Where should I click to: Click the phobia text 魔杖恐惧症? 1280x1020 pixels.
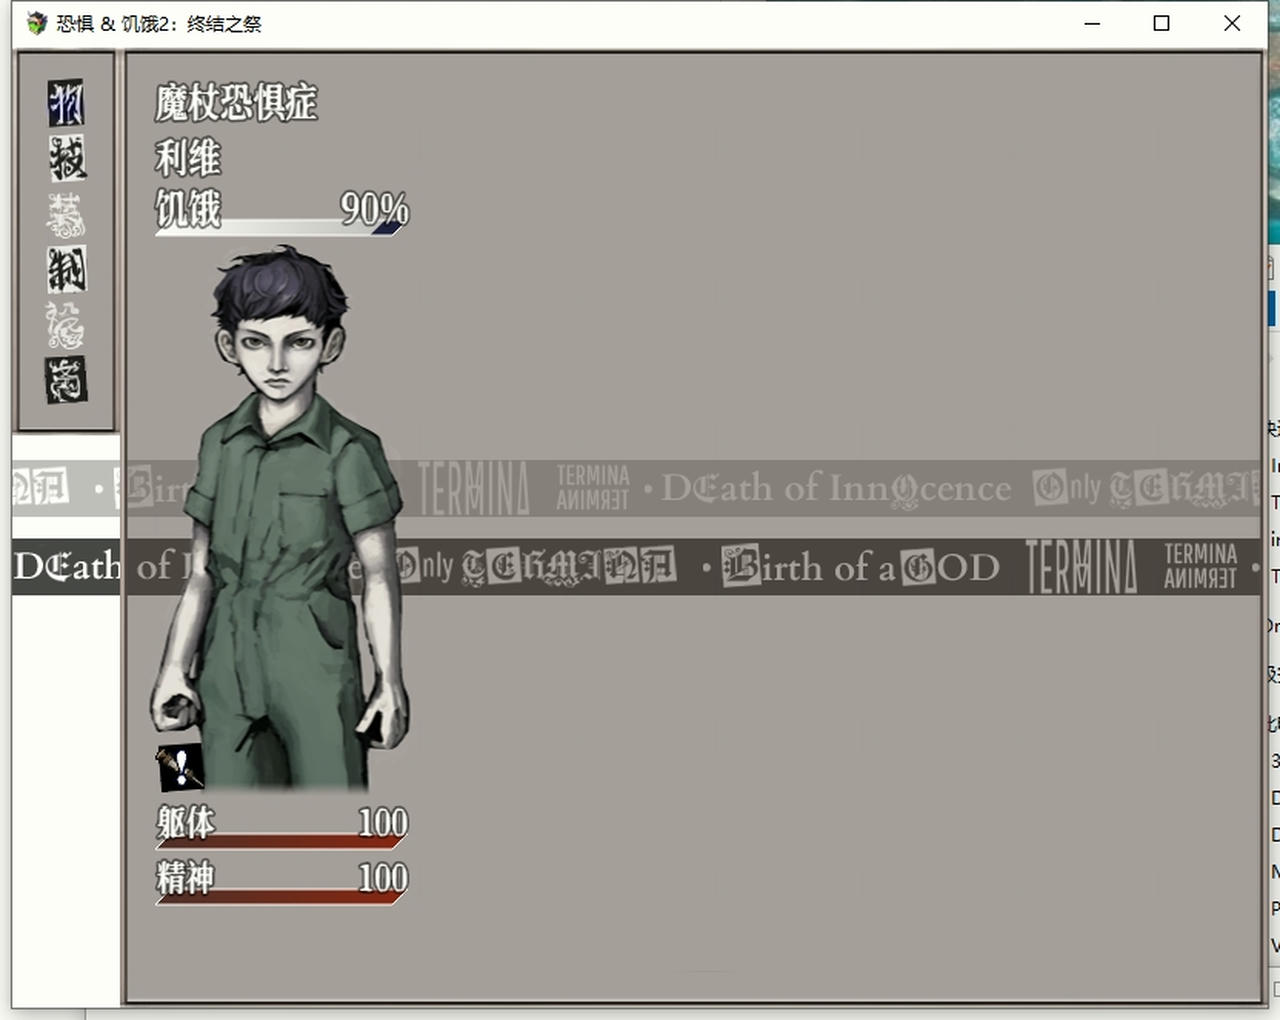(236, 103)
